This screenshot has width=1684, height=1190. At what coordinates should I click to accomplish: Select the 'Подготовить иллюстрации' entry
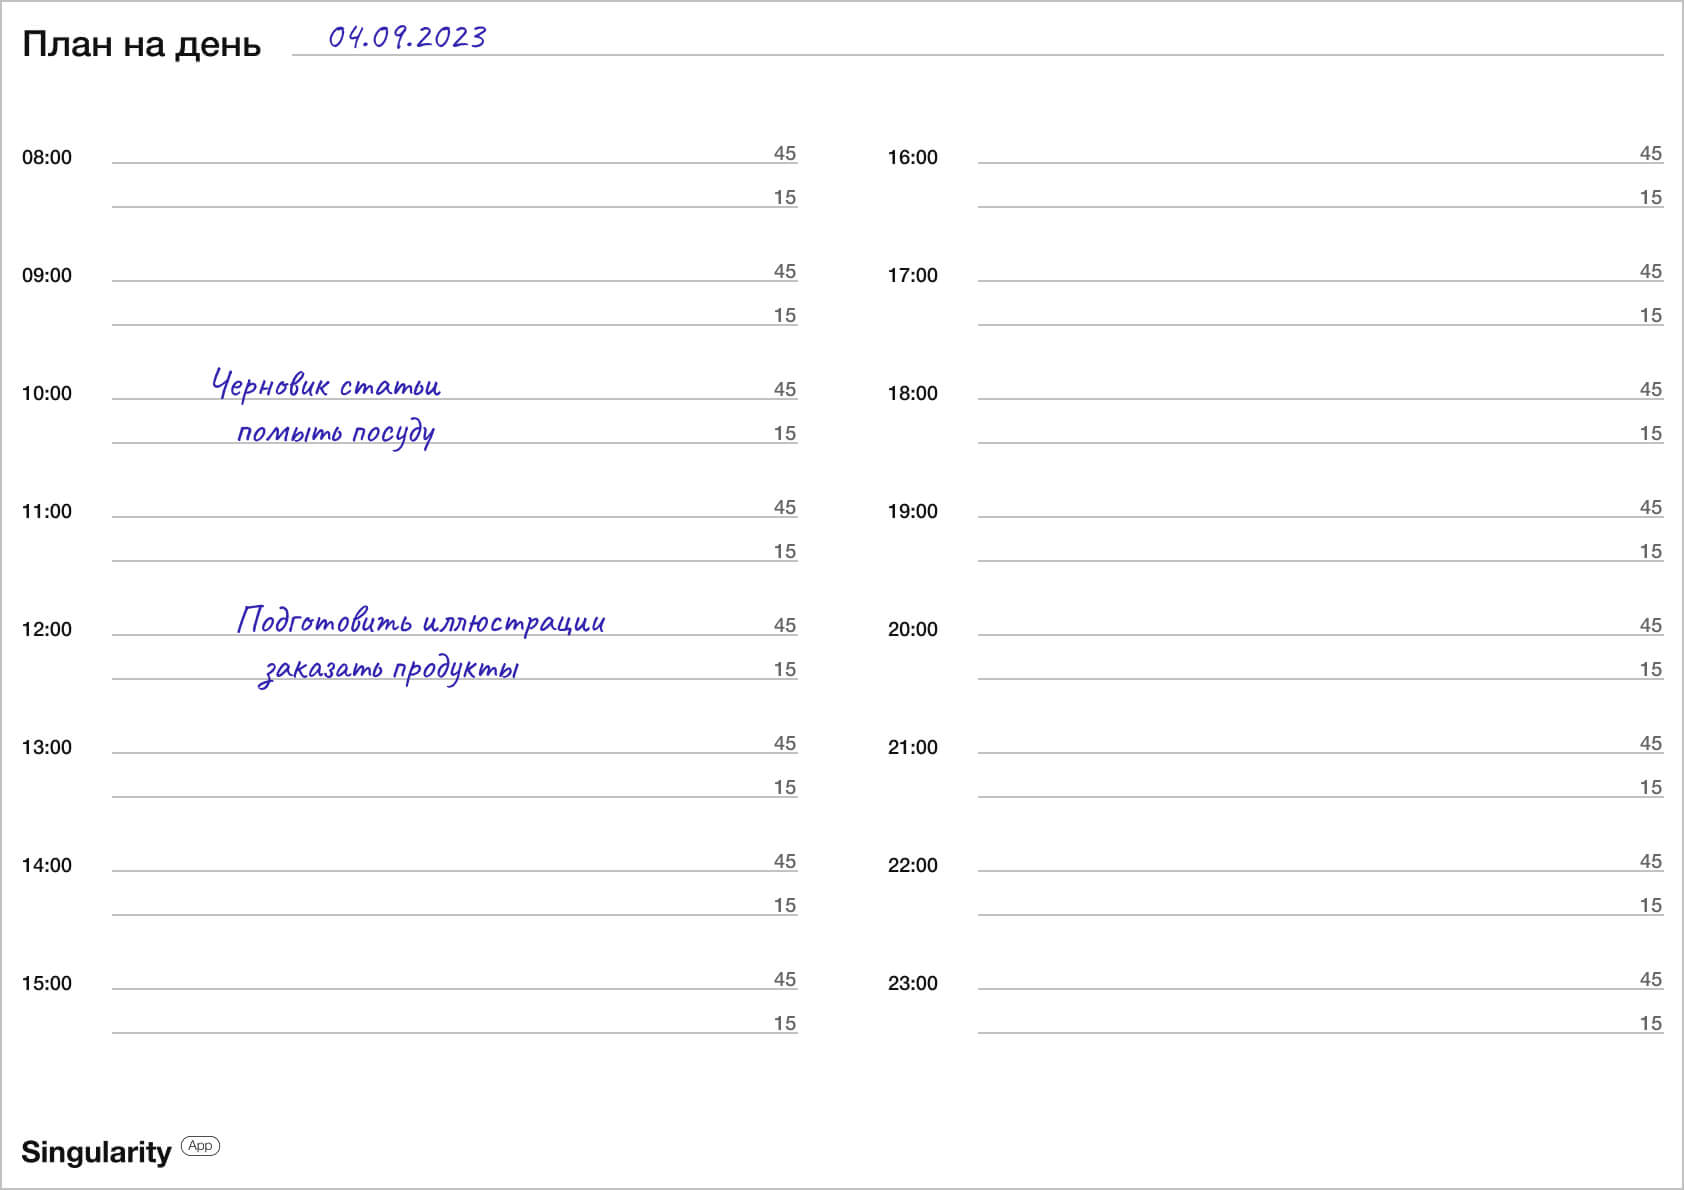(421, 620)
